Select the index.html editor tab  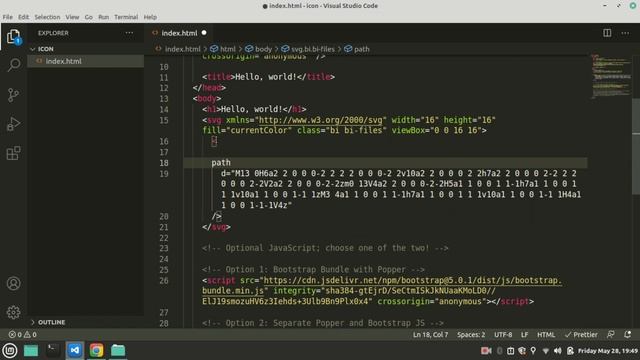pos(179,33)
